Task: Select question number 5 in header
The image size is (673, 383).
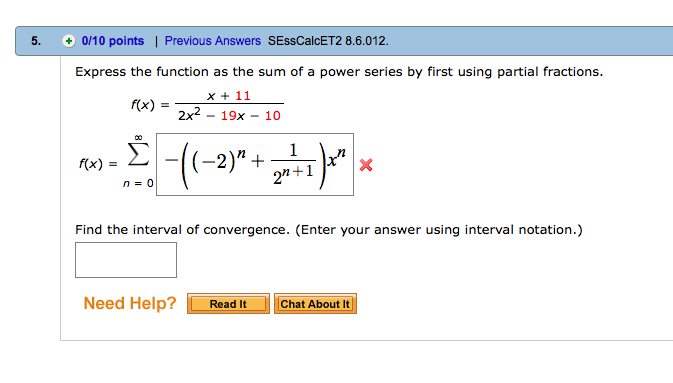Action: point(36,41)
